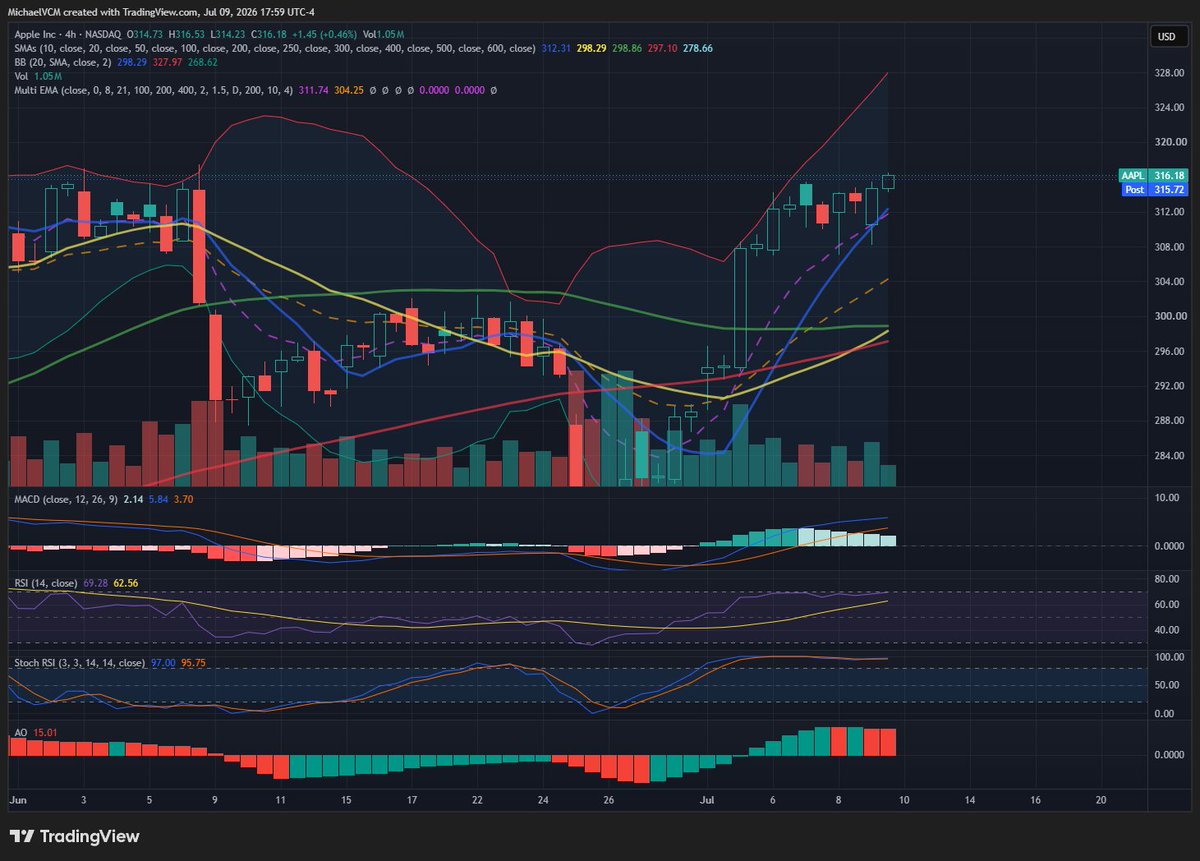Click the Stoch RSI pane 100.00 axis label
This screenshot has height=861, width=1200.
click(1170, 657)
